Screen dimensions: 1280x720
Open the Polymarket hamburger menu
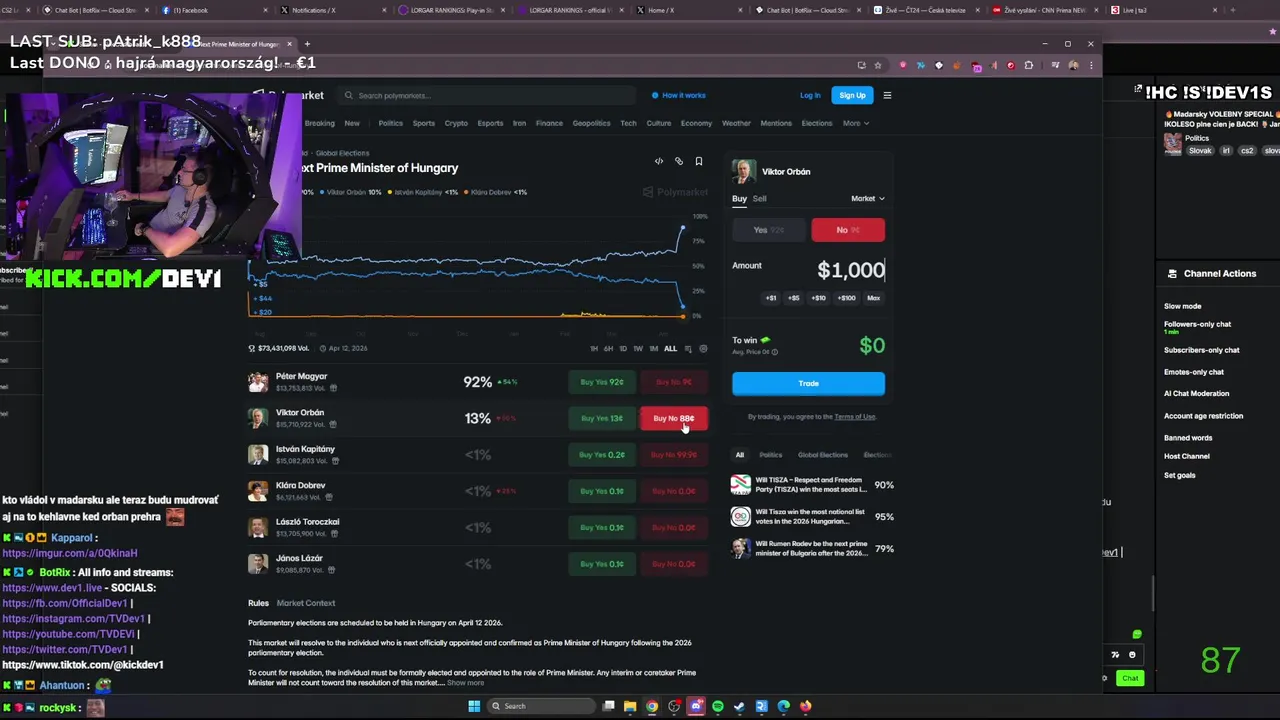(x=887, y=95)
